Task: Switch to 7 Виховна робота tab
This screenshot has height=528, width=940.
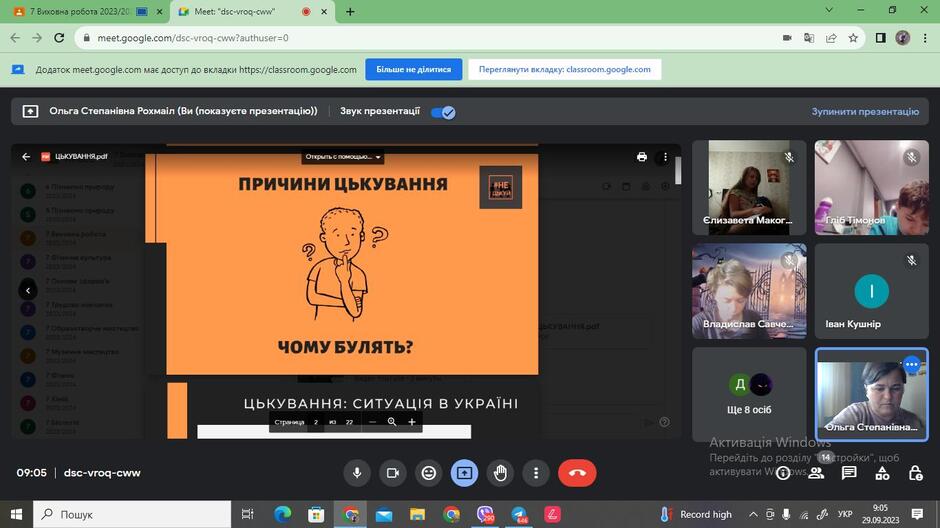Action: point(85,11)
